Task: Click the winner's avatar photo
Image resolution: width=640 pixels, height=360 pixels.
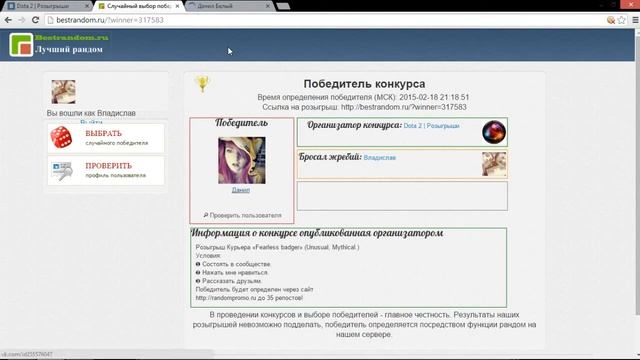Action: 242,160
